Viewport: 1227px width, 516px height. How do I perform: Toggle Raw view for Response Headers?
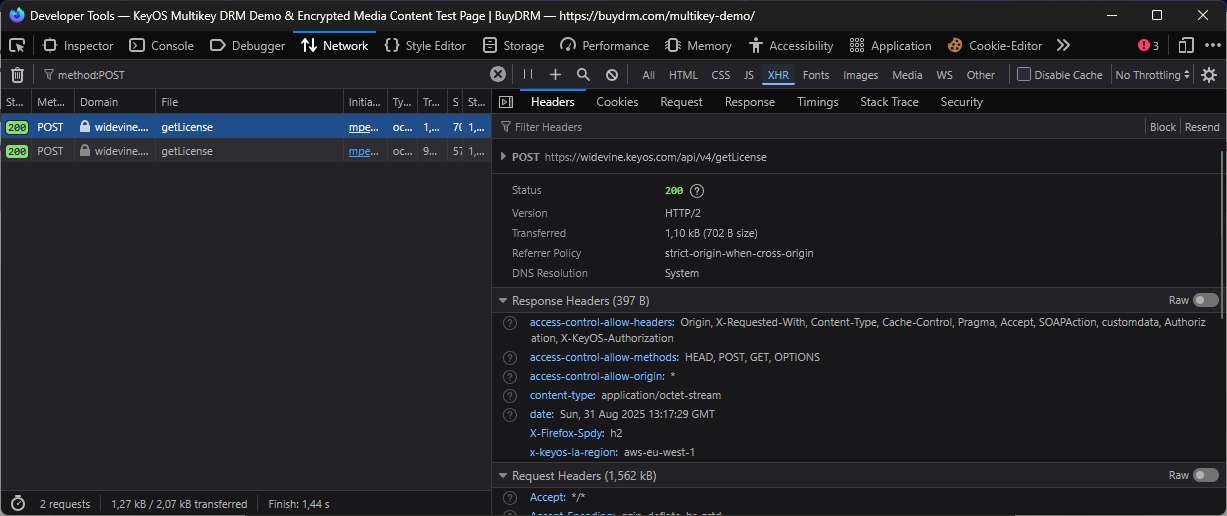(1205, 300)
